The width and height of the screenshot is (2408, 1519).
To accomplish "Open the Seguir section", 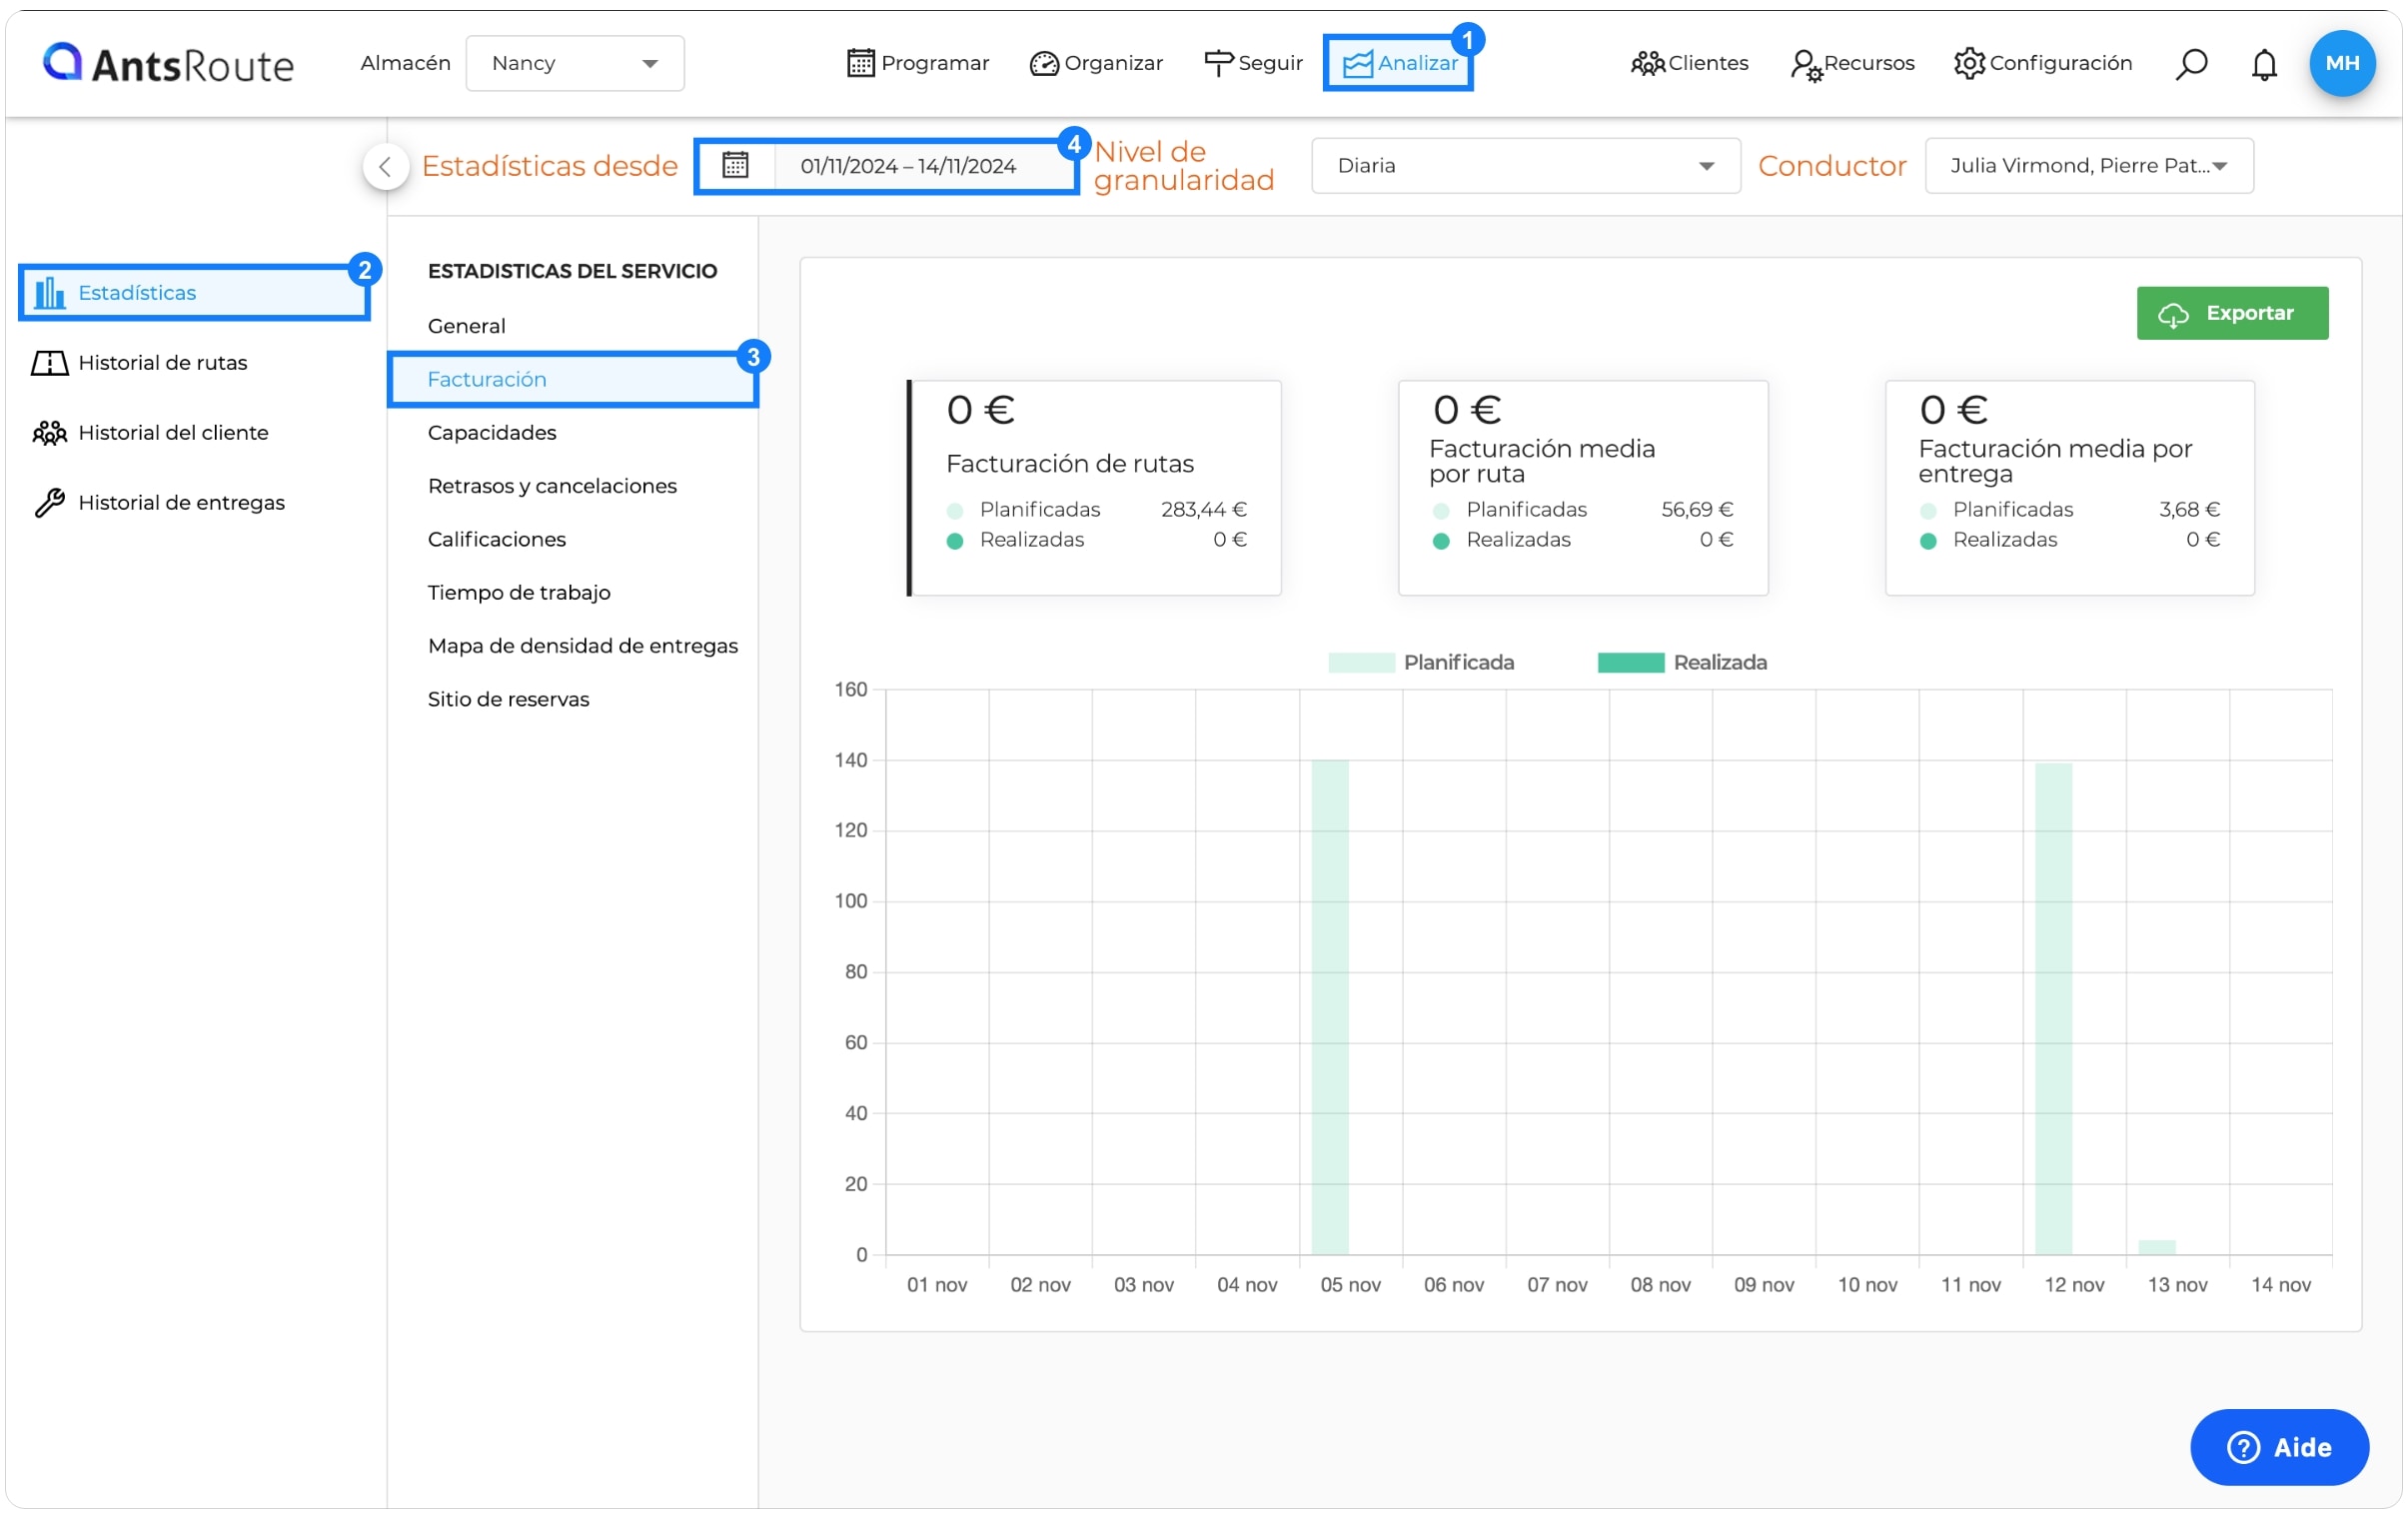I will point(1253,63).
